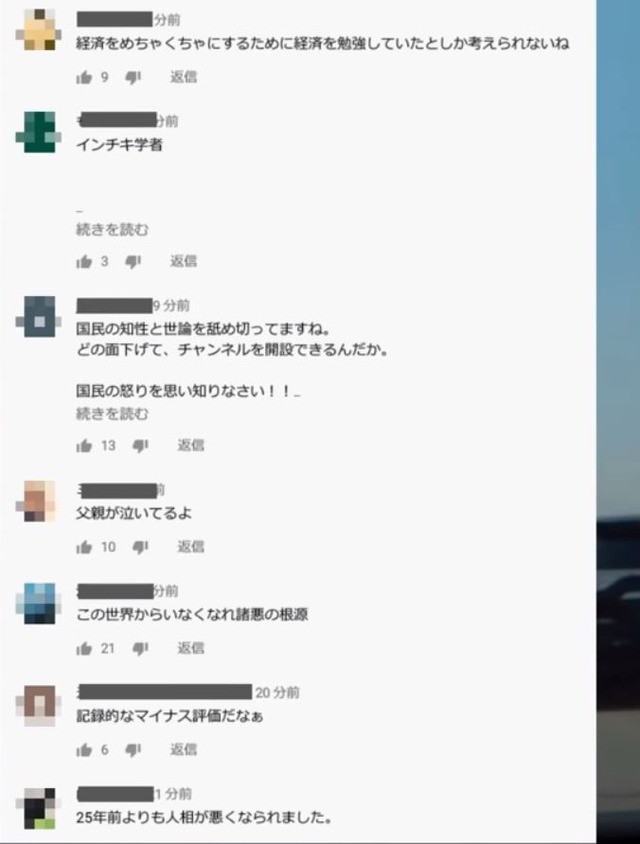640x844 pixels.
Task: Open avatar beside 25年前よりも人相 comment
Action: 38,807
